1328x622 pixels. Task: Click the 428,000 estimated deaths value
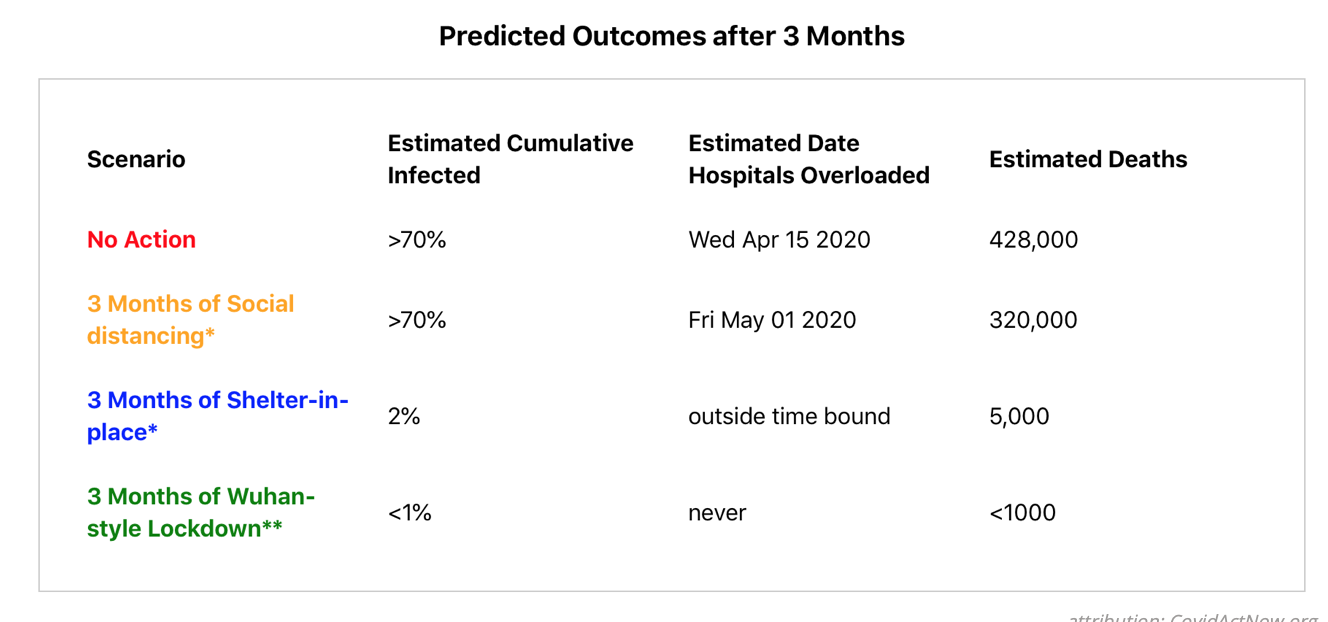point(1033,240)
